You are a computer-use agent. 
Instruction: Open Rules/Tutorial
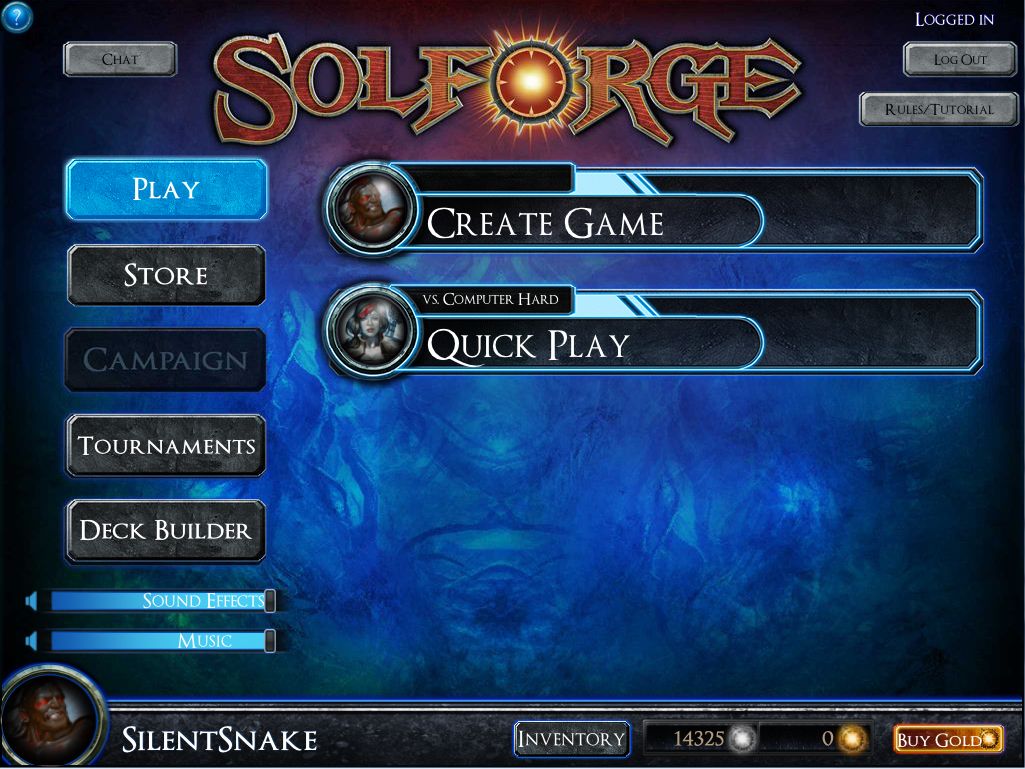click(939, 109)
